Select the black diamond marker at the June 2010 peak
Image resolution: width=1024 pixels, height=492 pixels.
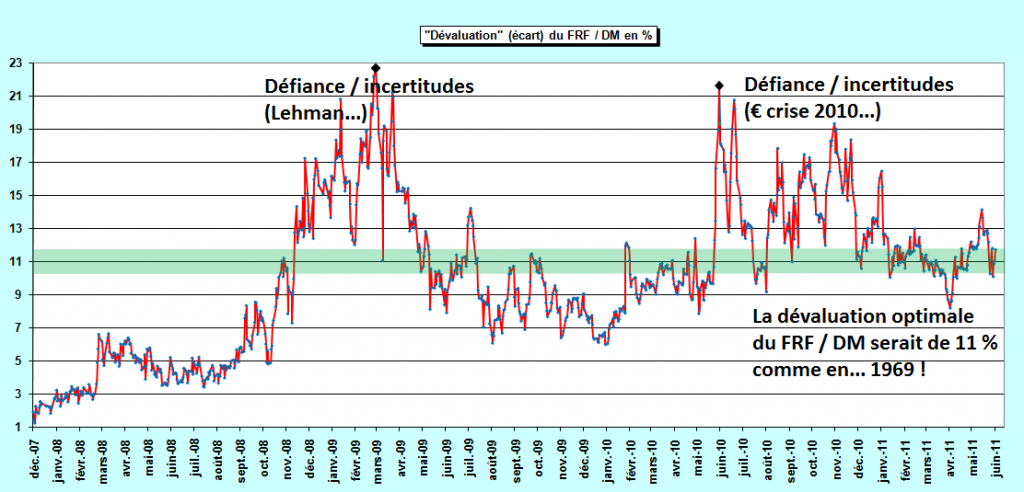coord(719,85)
